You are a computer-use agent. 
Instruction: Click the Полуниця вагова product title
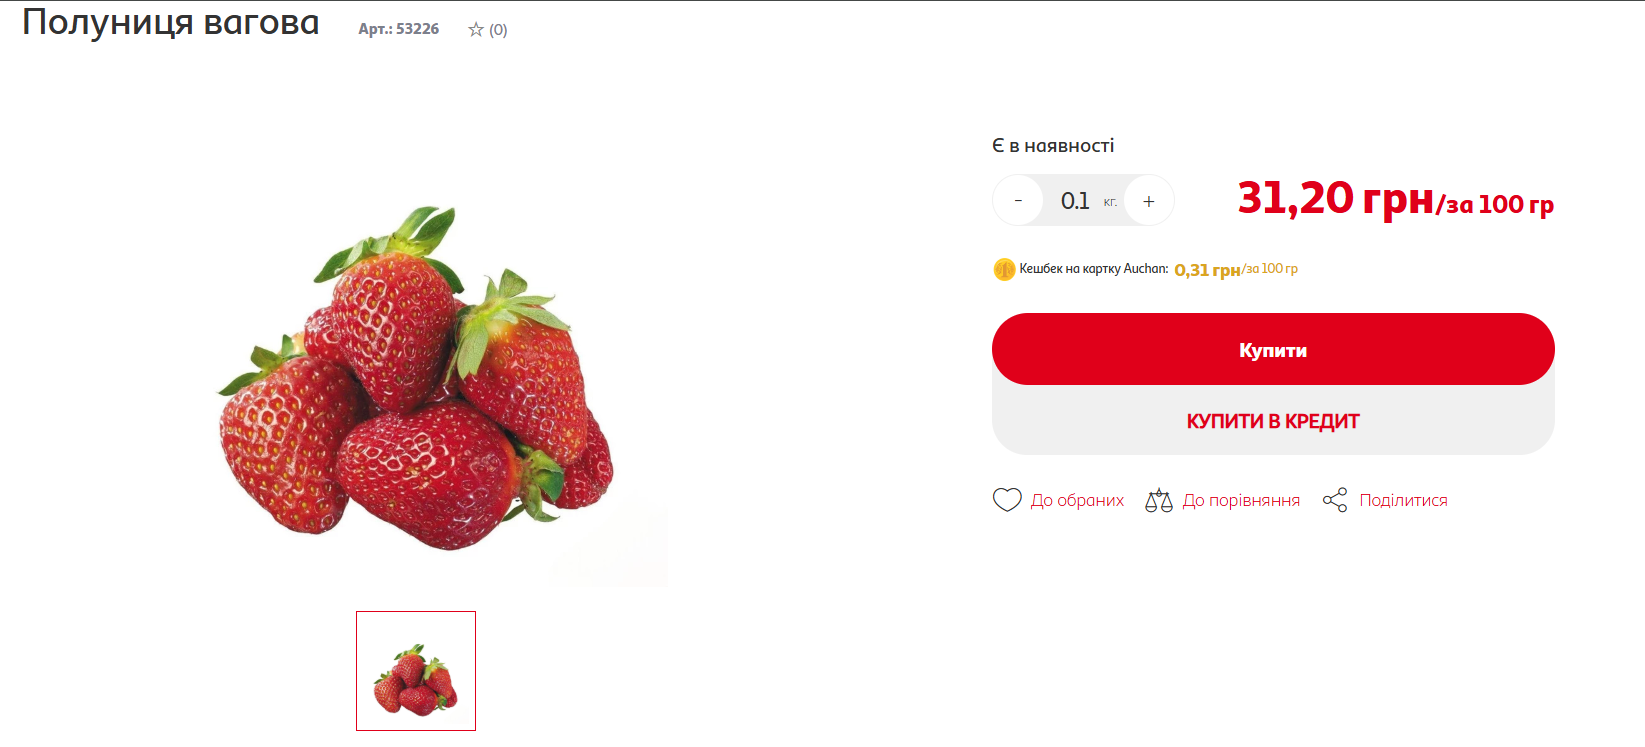click(171, 22)
